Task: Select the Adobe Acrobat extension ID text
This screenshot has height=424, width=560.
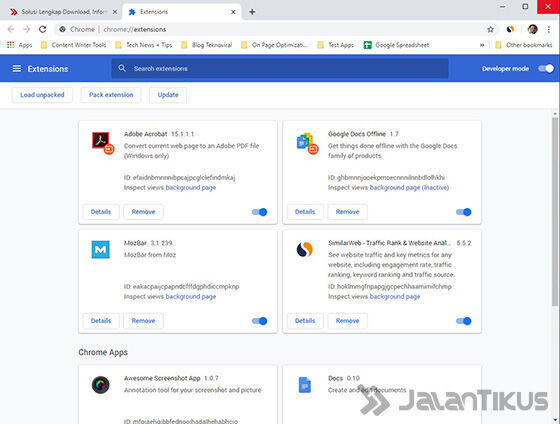Action: [x=180, y=178]
